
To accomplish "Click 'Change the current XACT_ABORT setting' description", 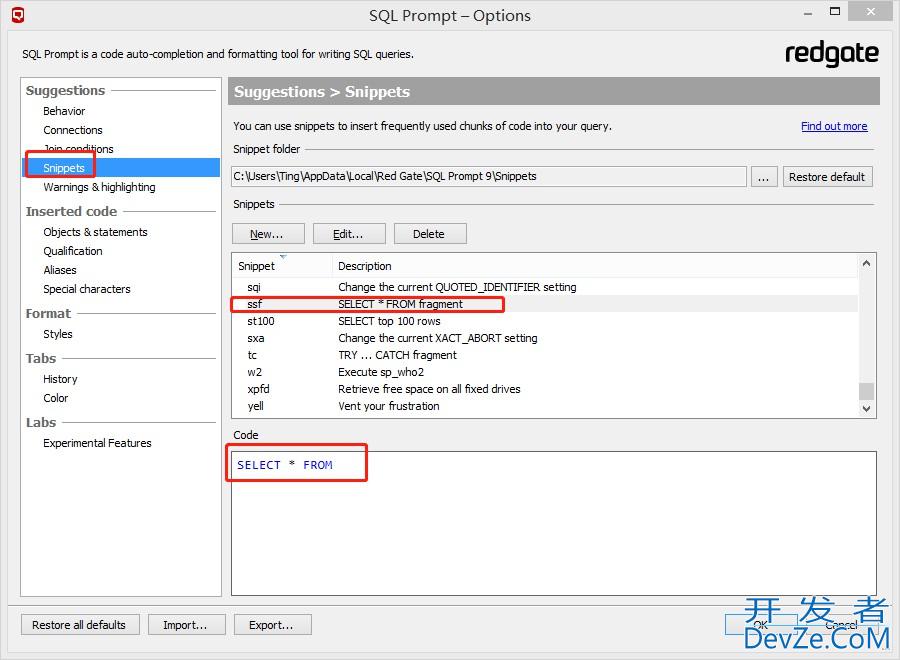I will coord(437,338).
